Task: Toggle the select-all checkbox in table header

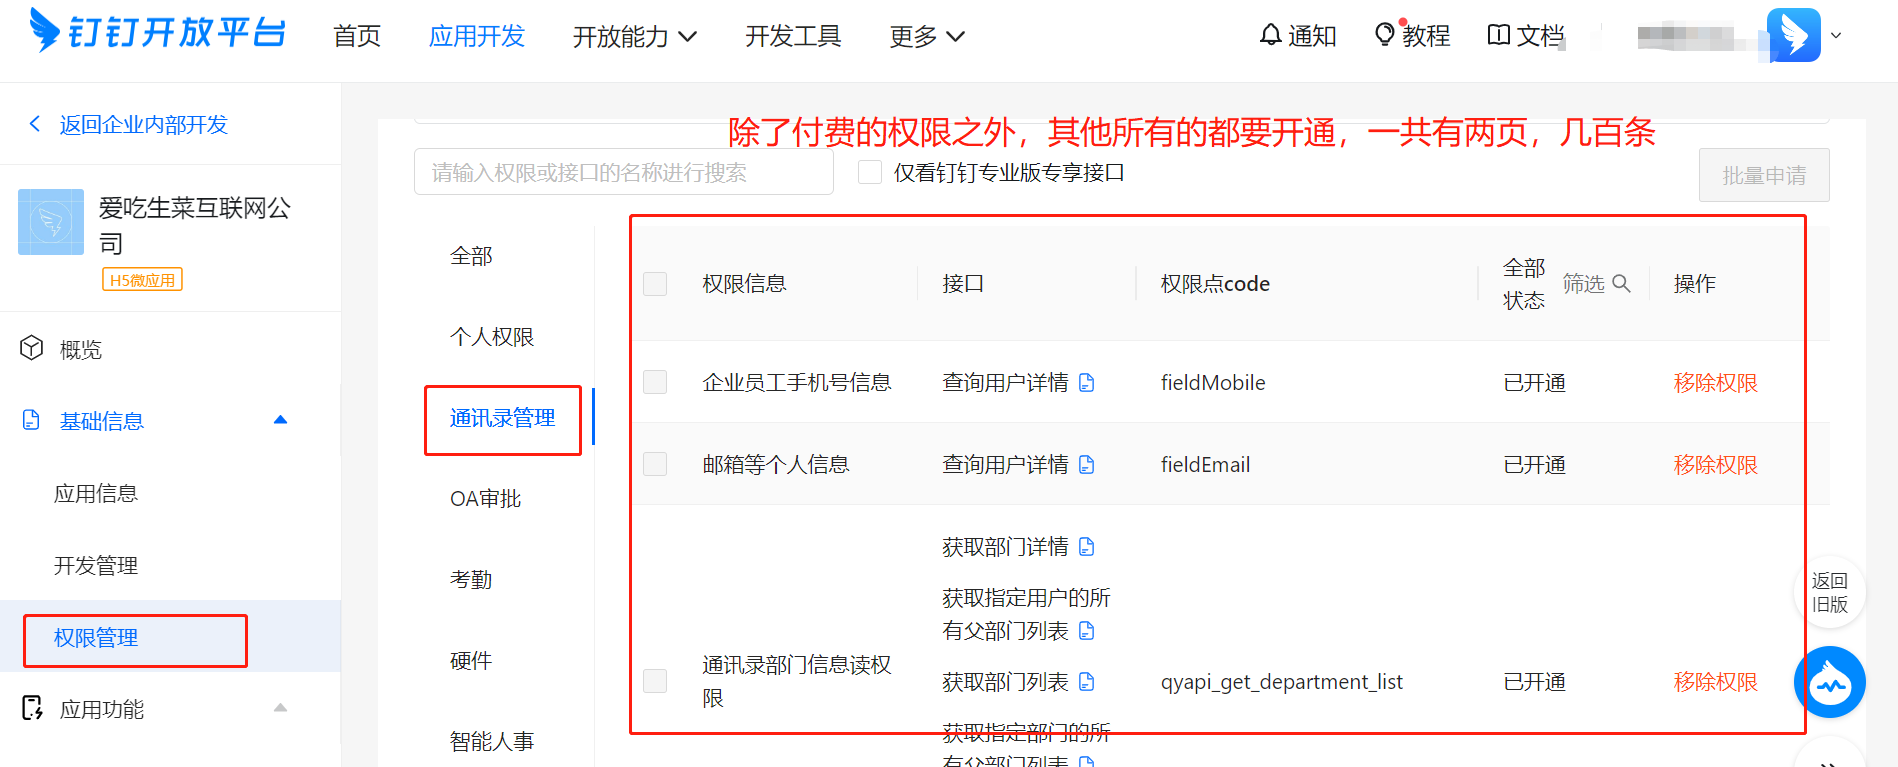Action: pos(655,284)
